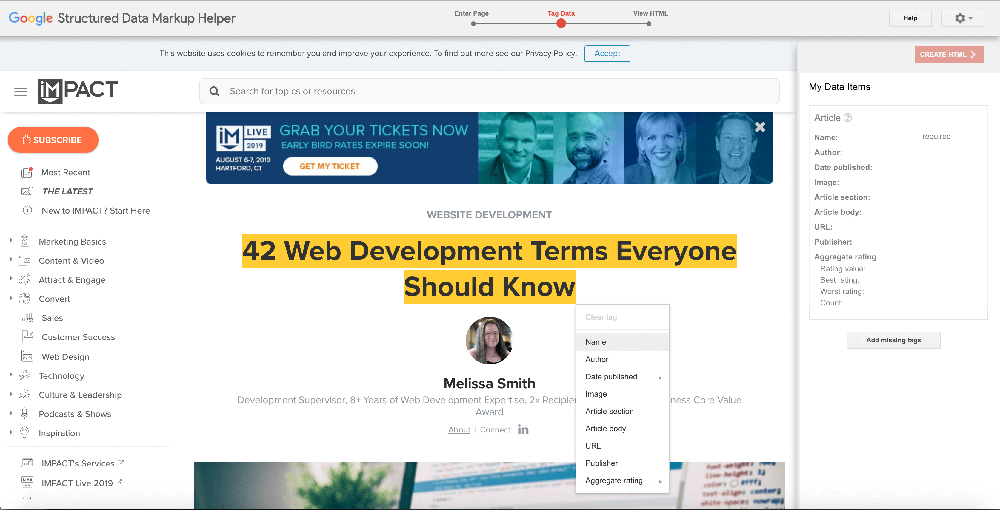Open the Web Design sidebar link

click(66, 357)
